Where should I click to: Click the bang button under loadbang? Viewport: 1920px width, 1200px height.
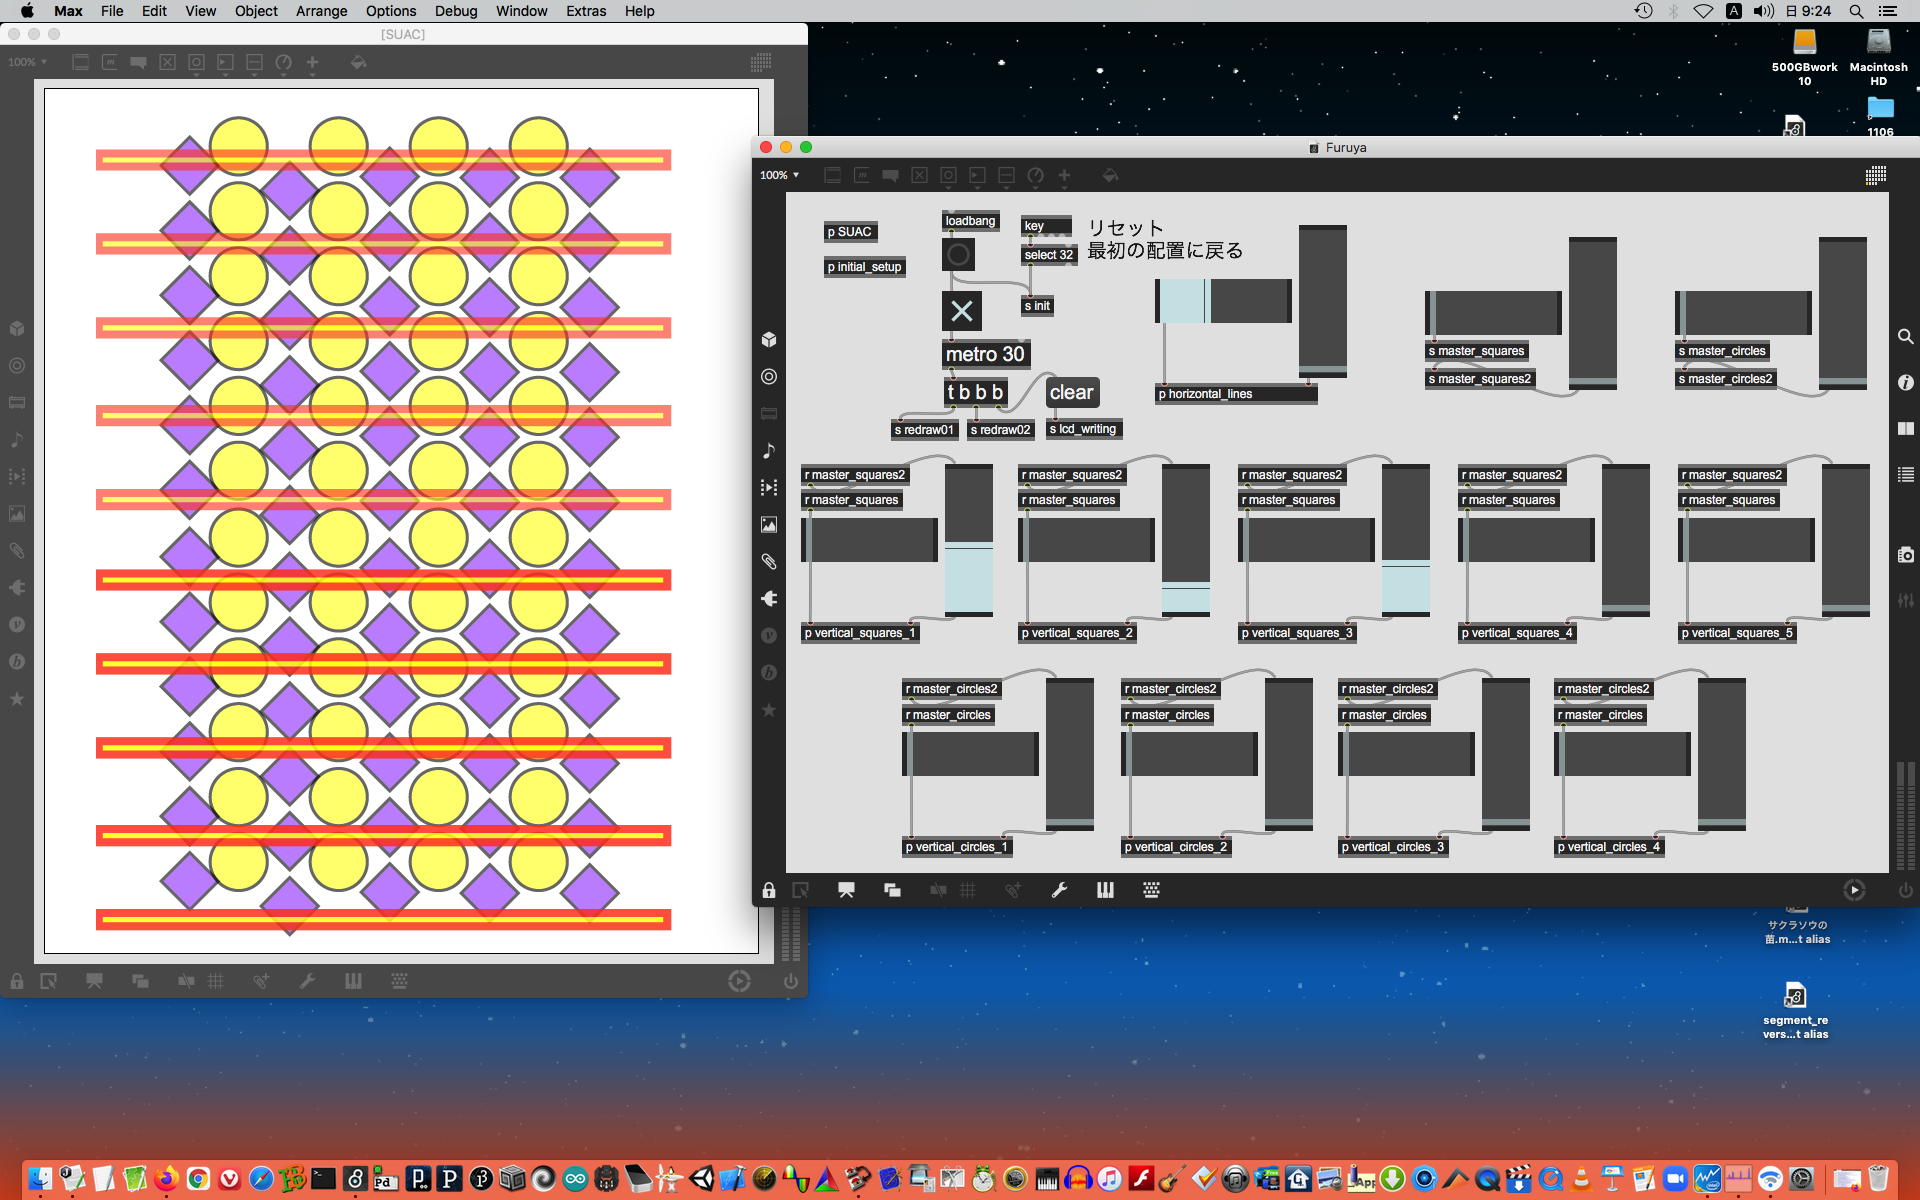click(x=958, y=254)
